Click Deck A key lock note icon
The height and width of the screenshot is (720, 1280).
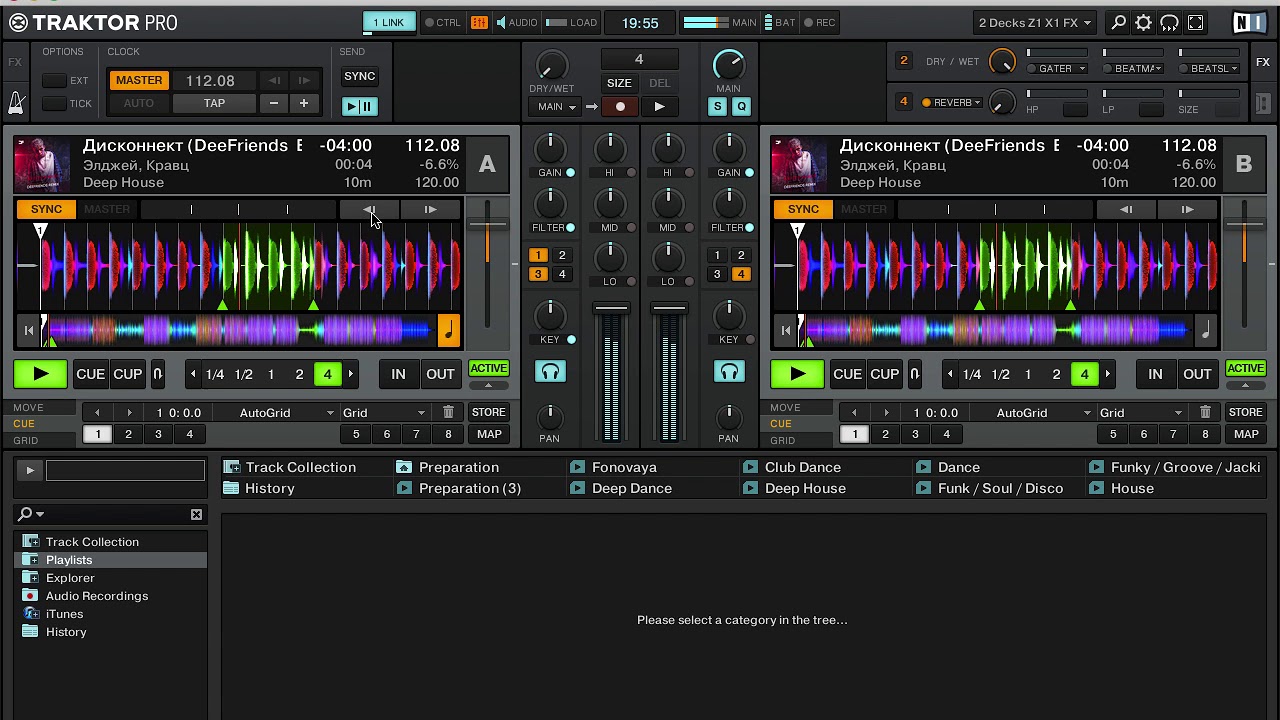point(448,330)
